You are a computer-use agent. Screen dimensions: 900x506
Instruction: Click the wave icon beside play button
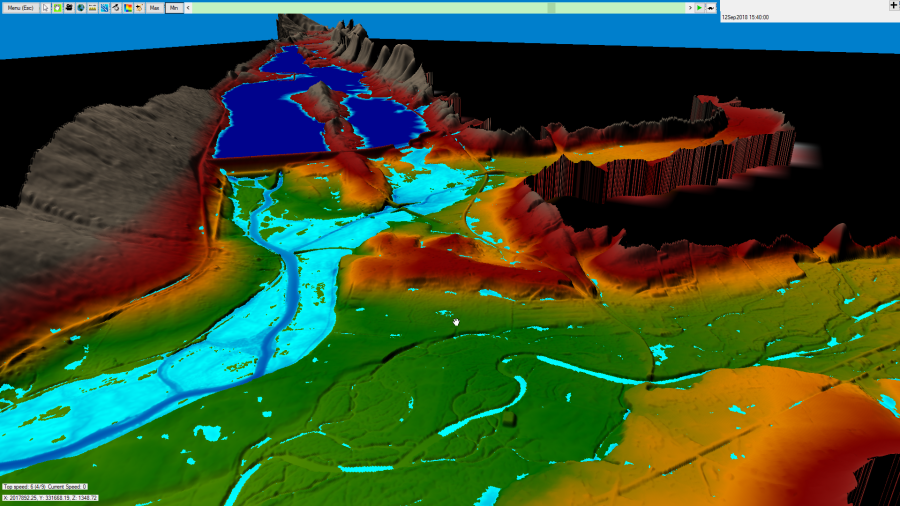coord(710,7)
